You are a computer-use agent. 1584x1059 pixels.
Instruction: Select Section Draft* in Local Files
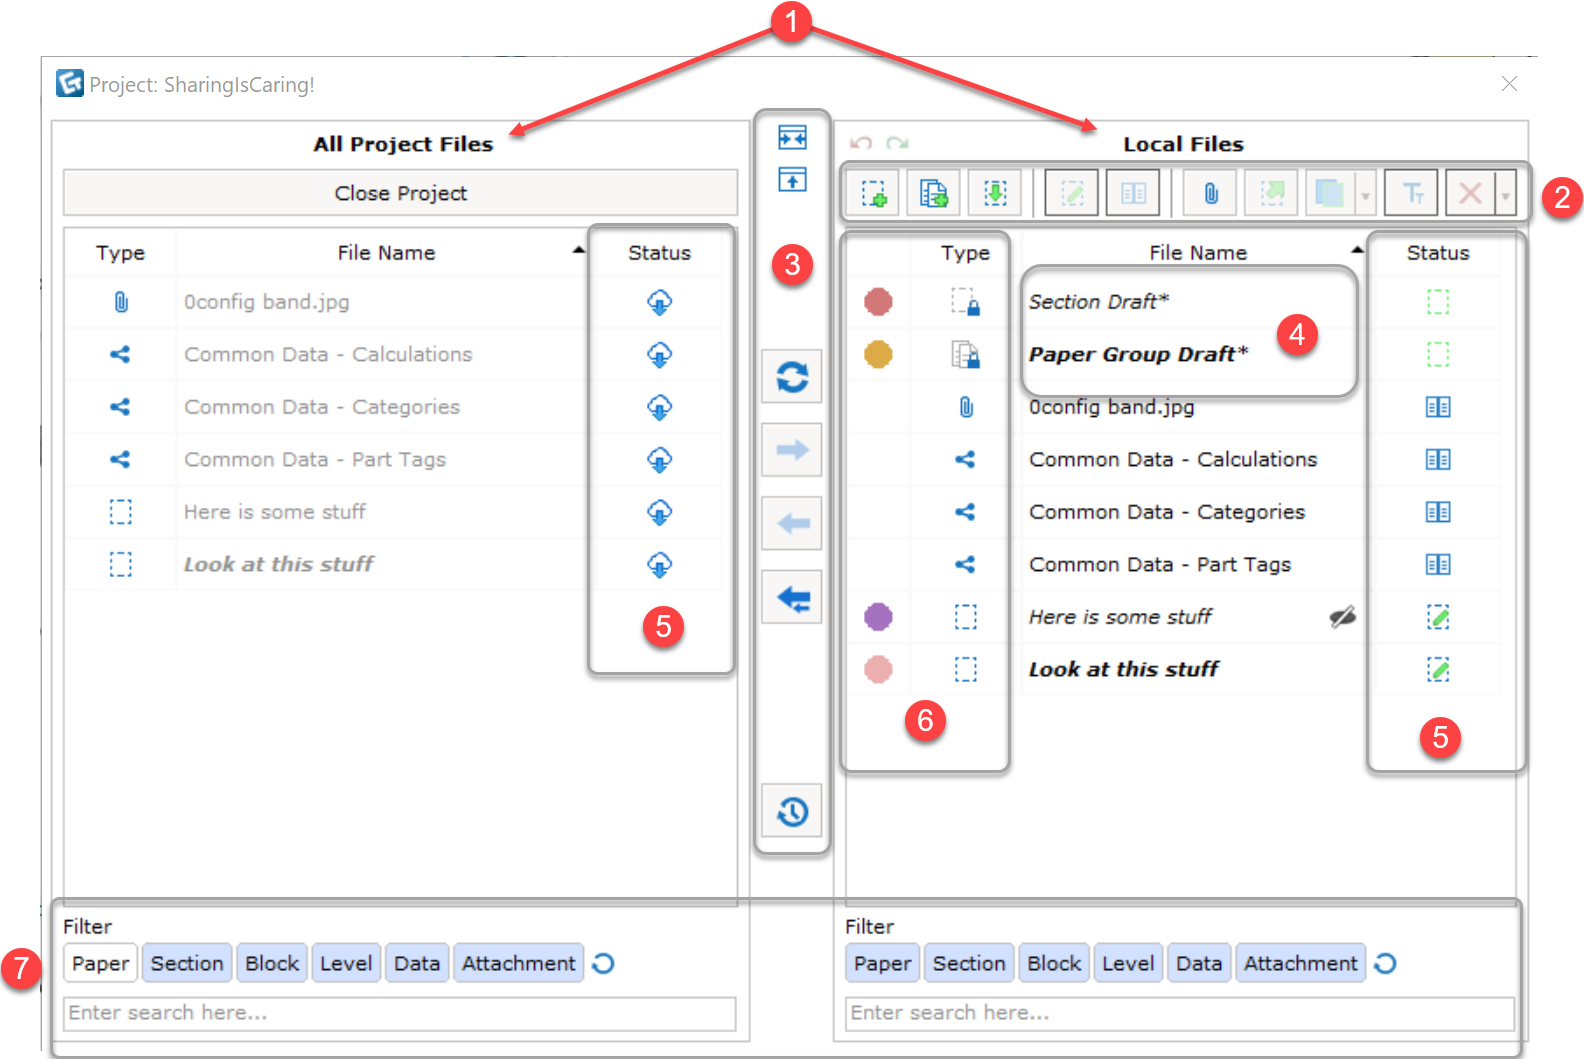1099,301
